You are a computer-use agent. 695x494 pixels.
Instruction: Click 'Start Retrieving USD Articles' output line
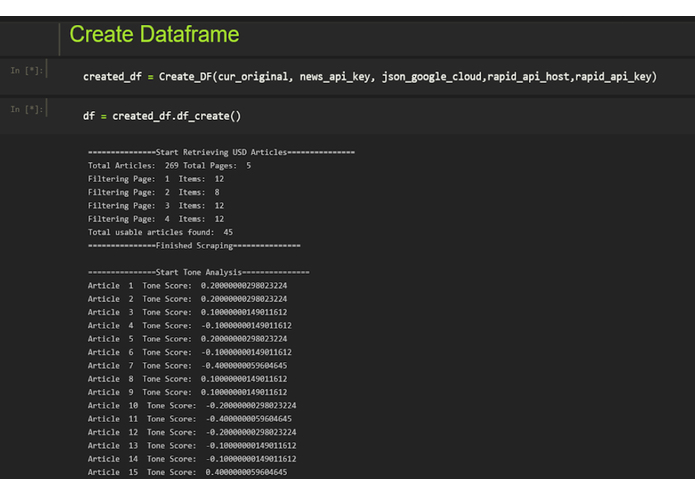tap(221, 152)
